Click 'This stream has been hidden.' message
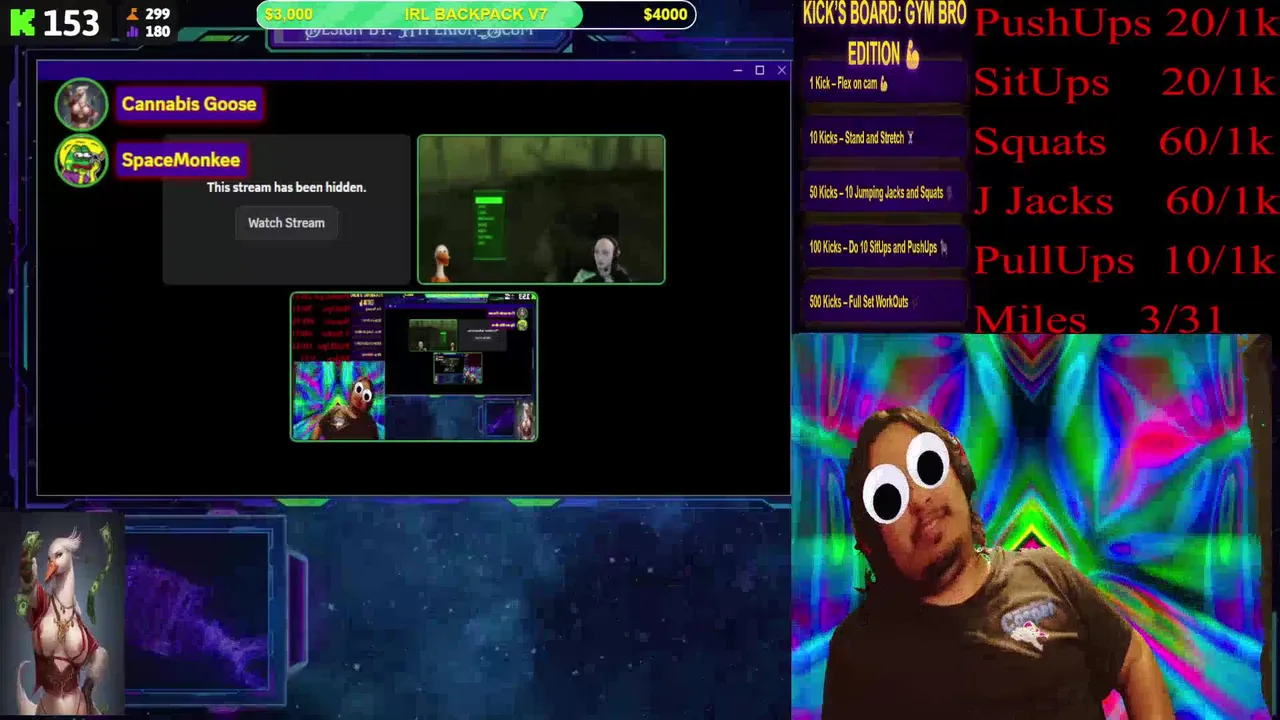This screenshot has height=720, width=1280. point(286,187)
